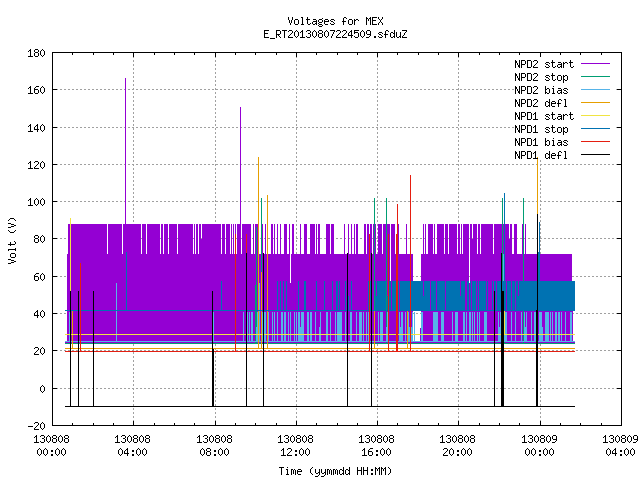Click the 130808 12:00 x-axis tick label
Viewport: 640px width, 480px height.
pyautogui.click(x=295, y=445)
